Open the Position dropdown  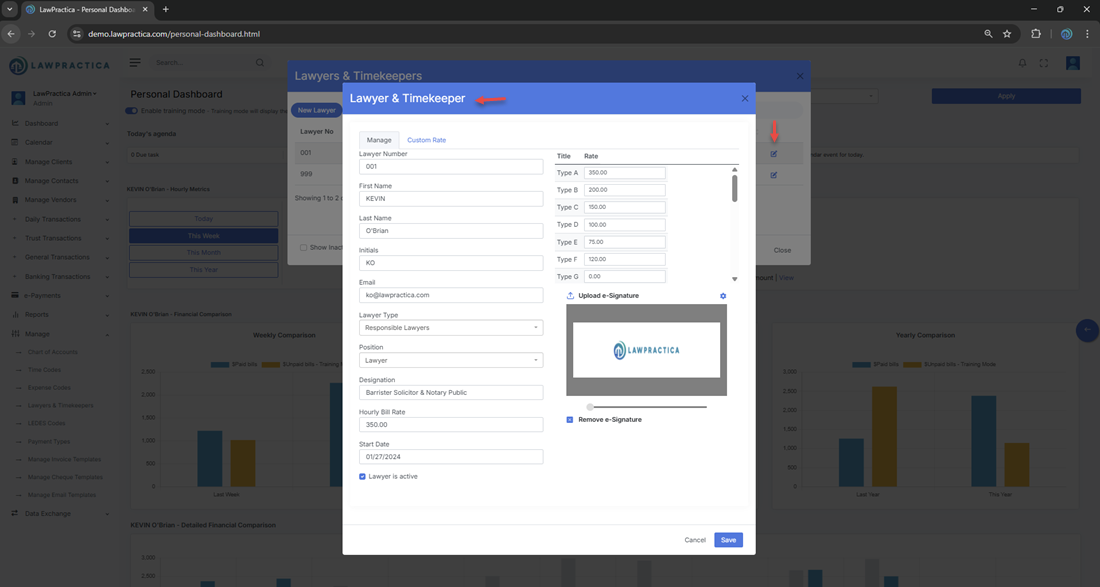click(x=450, y=360)
